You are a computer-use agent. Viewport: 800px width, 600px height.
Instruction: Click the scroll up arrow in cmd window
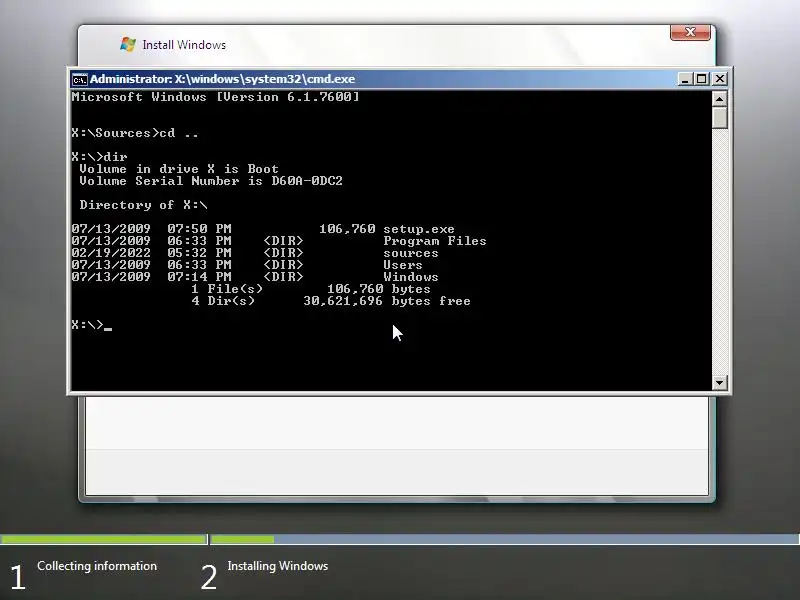tap(719, 98)
